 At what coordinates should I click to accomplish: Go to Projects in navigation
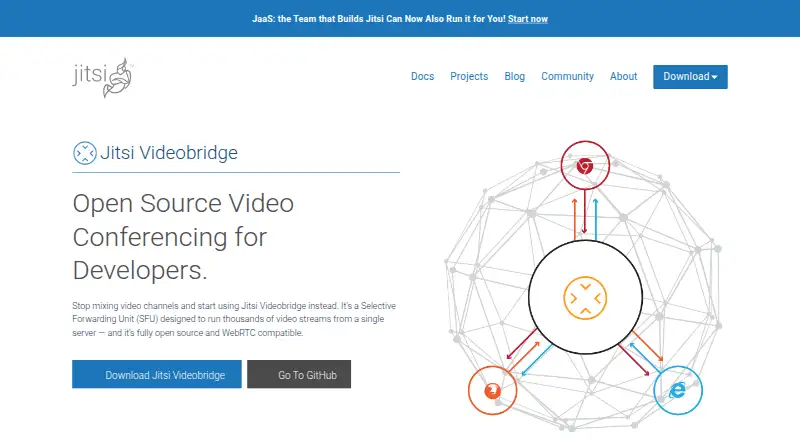tap(469, 76)
